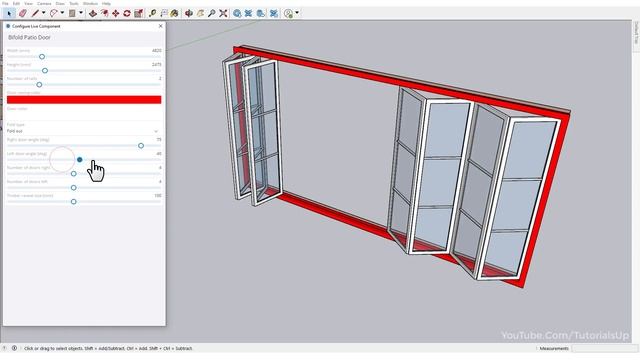Open the Extension Warehouse
Viewport: 640px width, 360px height.
click(x=248, y=13)
